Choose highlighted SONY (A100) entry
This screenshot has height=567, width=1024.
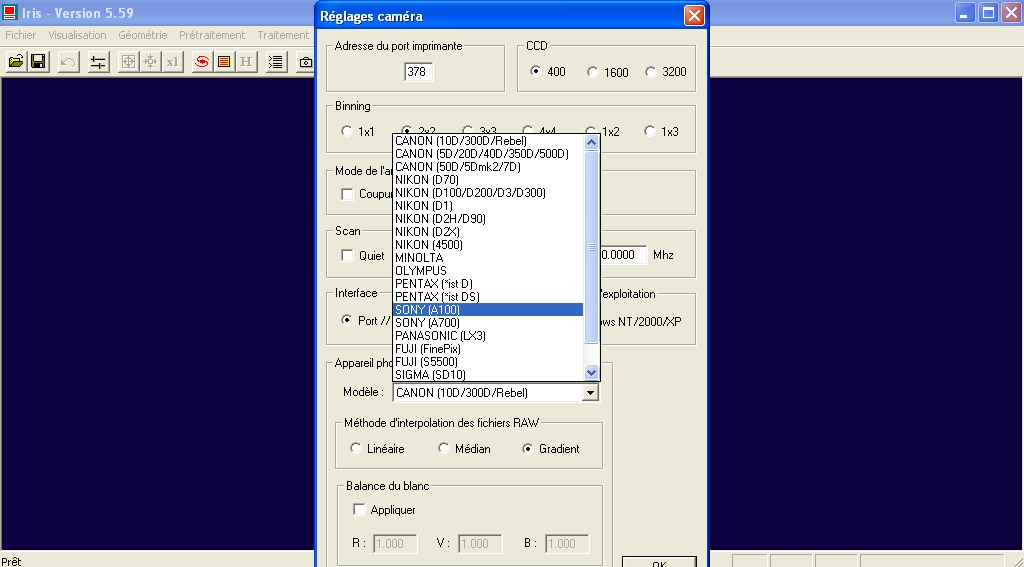(x=488, y=310)
